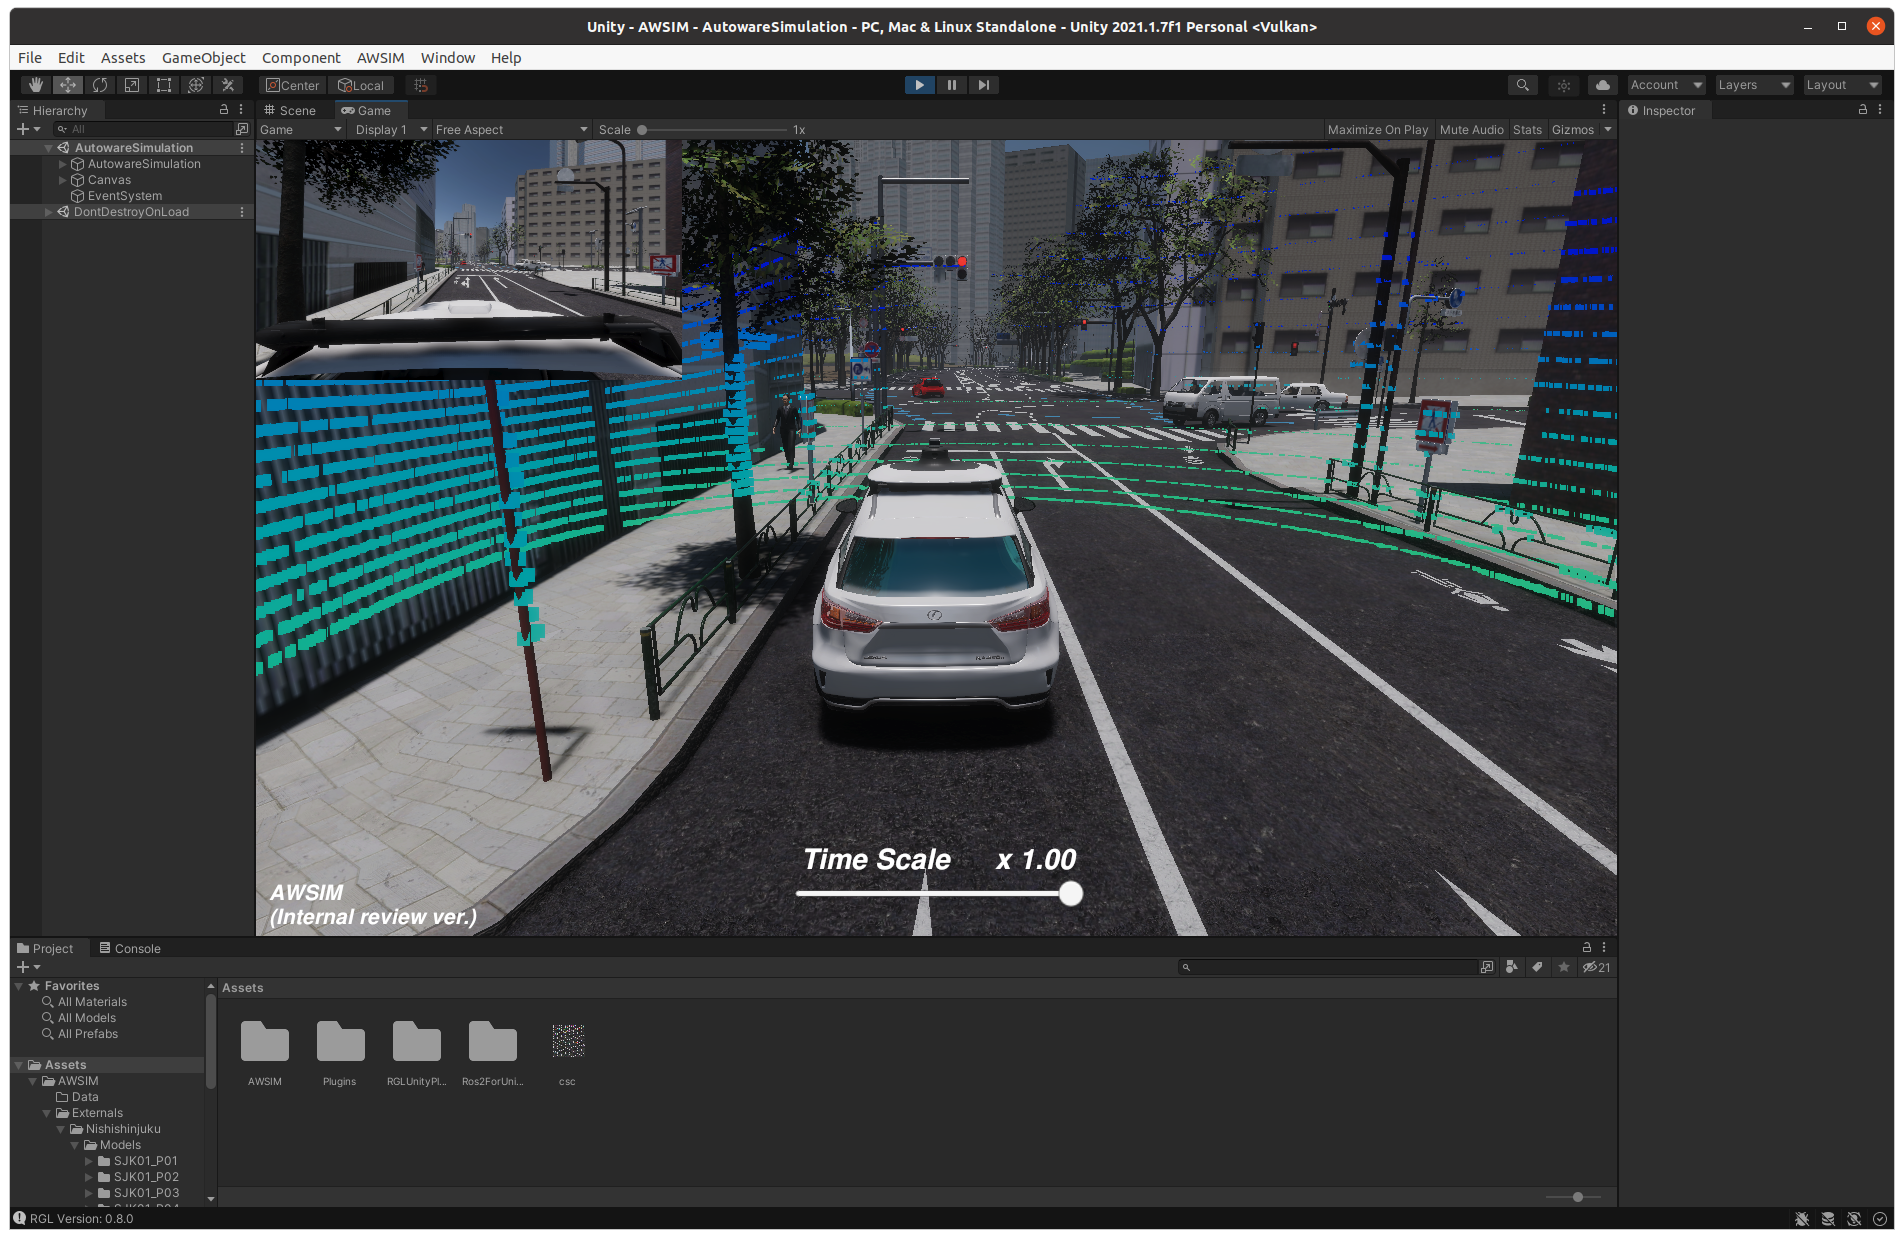Filter project assets by type
The width and height of the screenshot is (1904, 1239).
tap(1511, 967)
